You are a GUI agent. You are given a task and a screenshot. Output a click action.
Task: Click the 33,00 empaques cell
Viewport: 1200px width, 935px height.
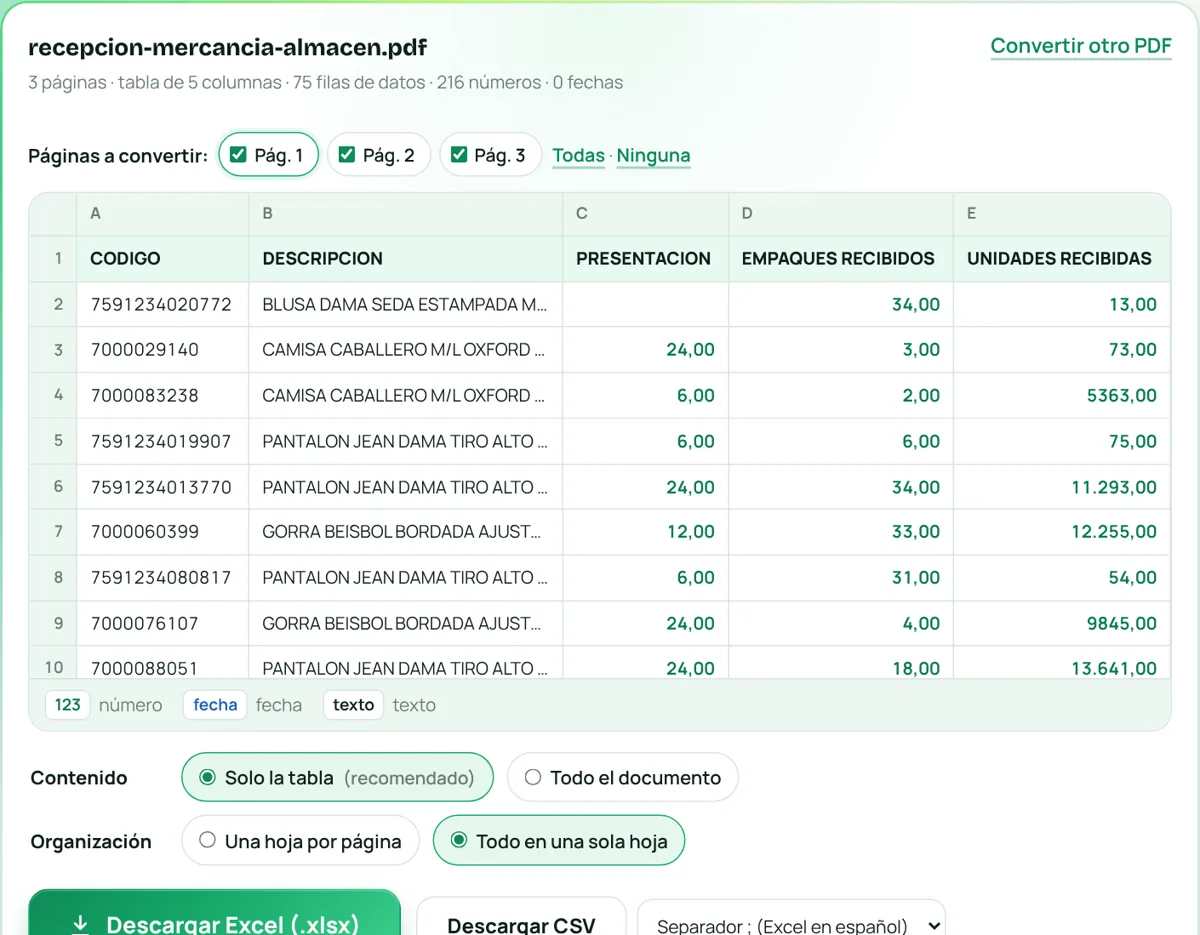(841, 532)
